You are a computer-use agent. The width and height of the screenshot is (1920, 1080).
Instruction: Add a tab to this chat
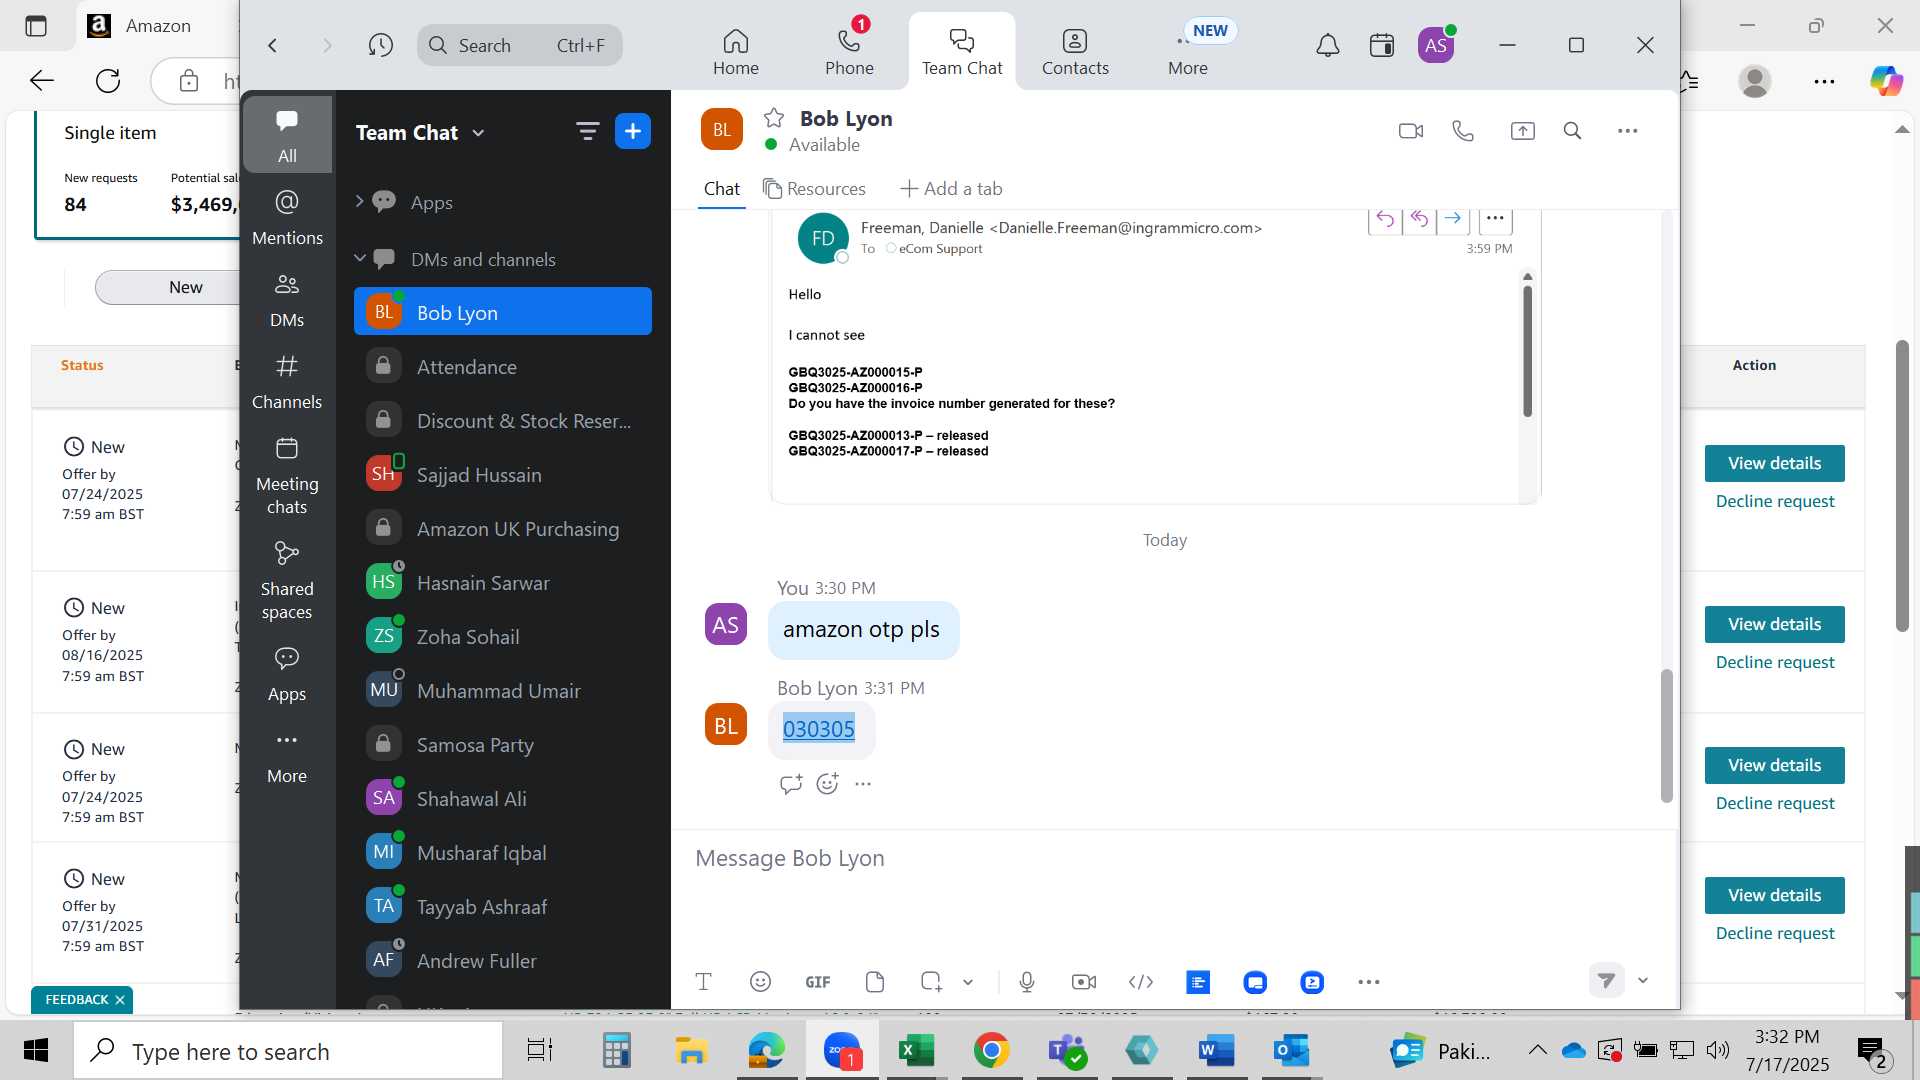point(951,189)
